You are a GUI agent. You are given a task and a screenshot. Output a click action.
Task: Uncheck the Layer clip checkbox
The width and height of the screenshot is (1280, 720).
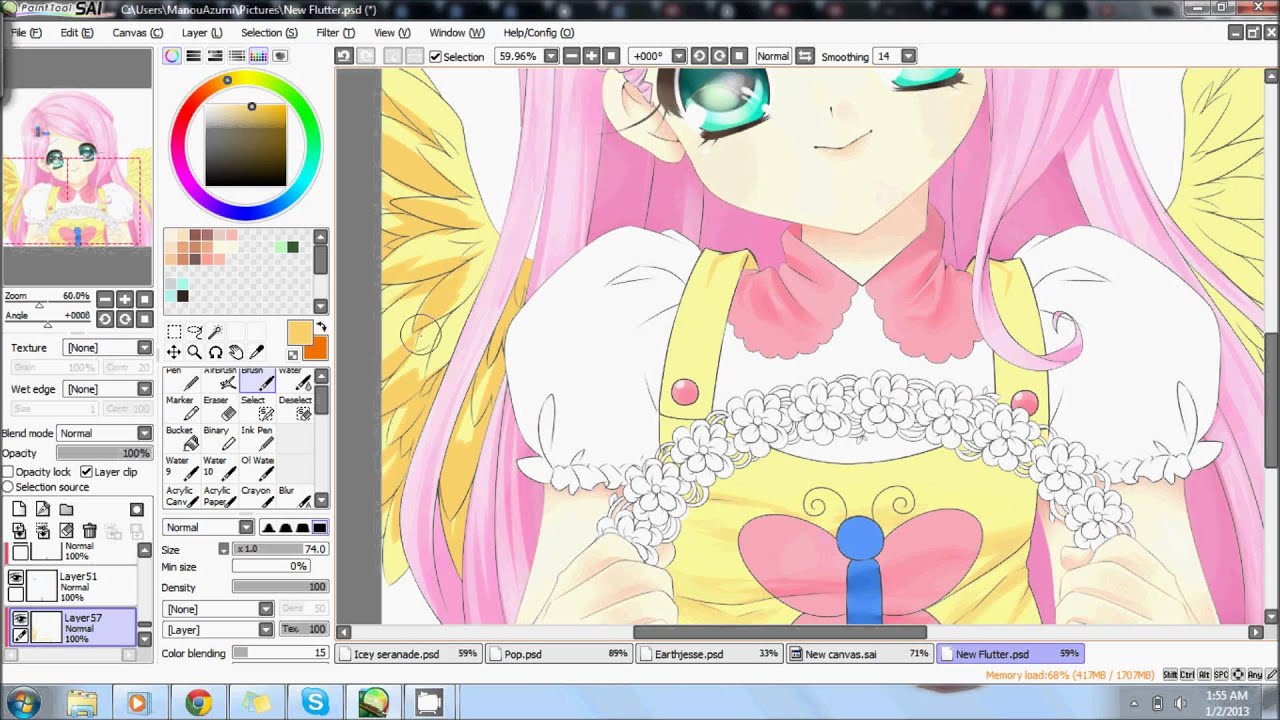pos(86,472)
